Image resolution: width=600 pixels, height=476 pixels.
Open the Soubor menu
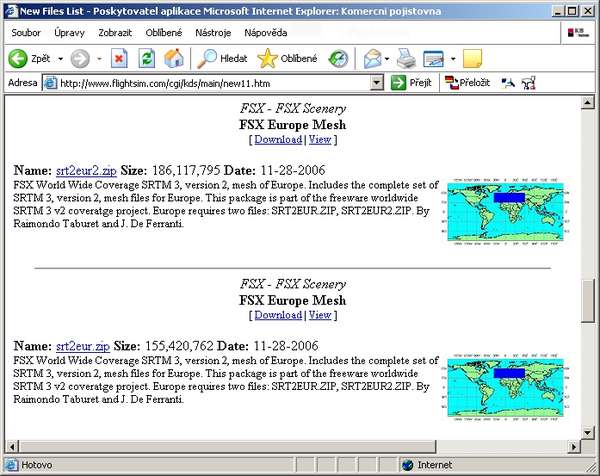tap(26, 33)
